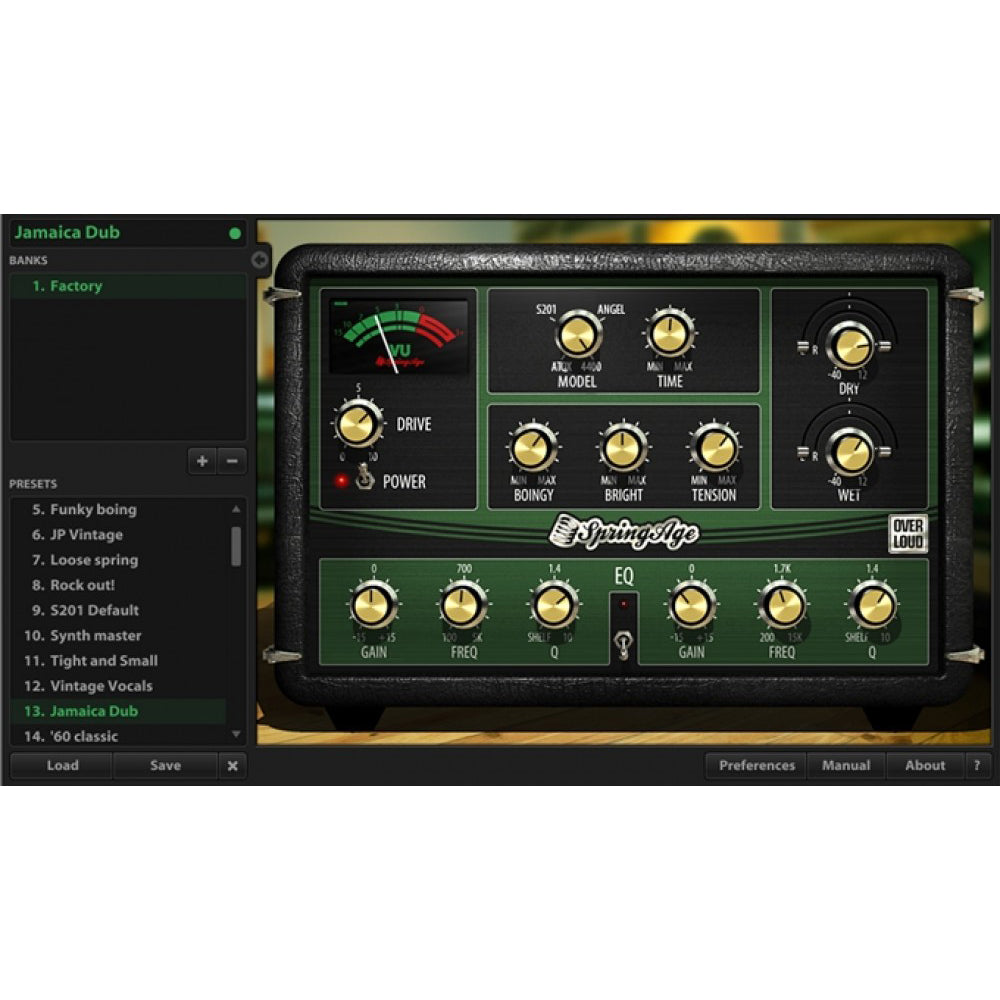Open the Preferences panel
The height and width of the screenshot is (1000, 1000).
coord(756,765)
